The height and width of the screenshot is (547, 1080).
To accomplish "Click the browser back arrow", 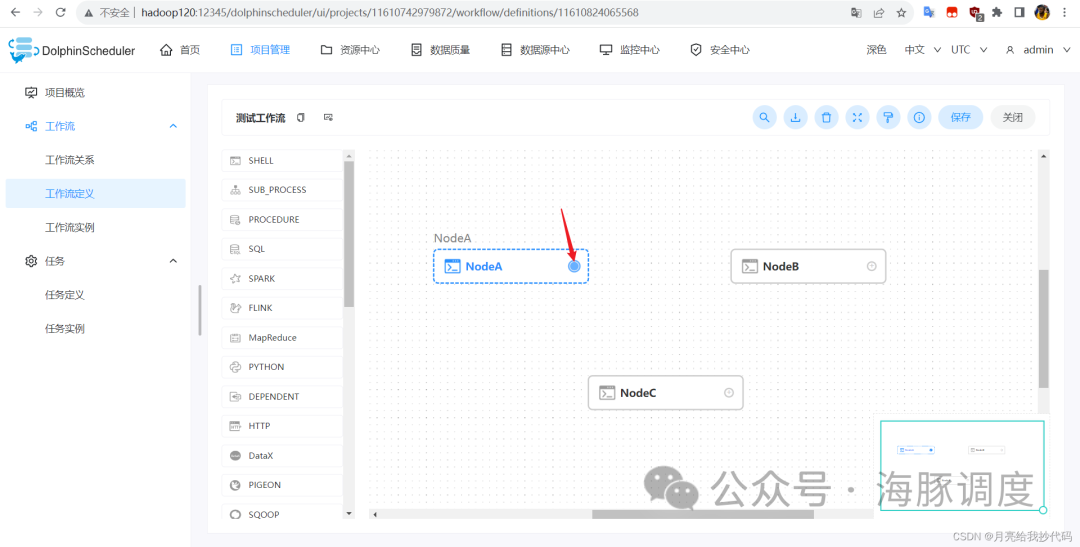I will (15, 12).
